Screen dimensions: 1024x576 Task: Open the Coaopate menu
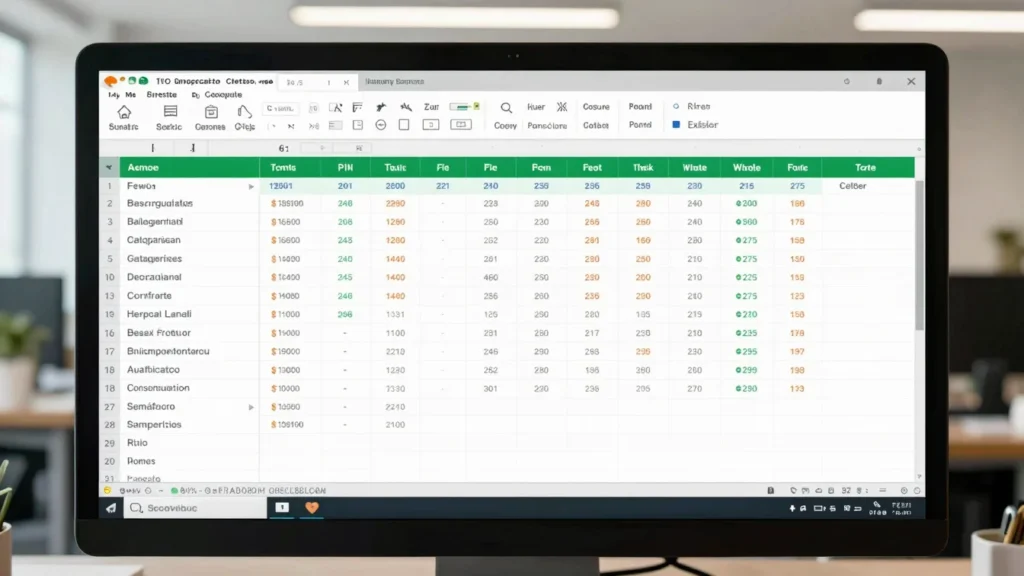click(x=223, y=95)
